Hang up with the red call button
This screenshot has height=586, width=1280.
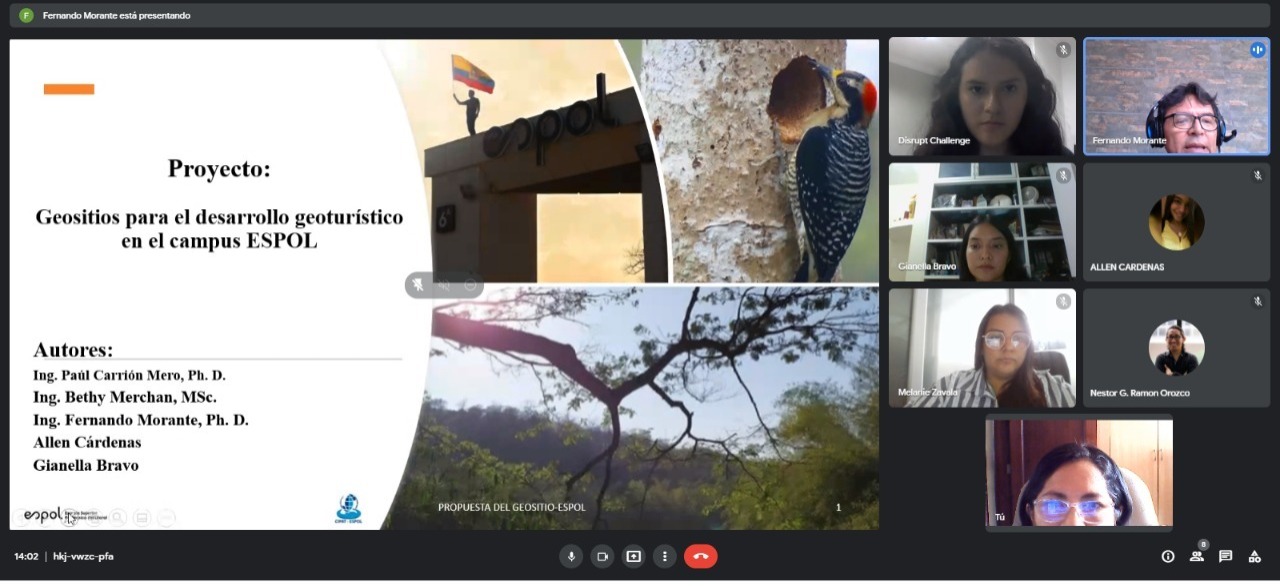pyautogui.click(x=700, y=556)
